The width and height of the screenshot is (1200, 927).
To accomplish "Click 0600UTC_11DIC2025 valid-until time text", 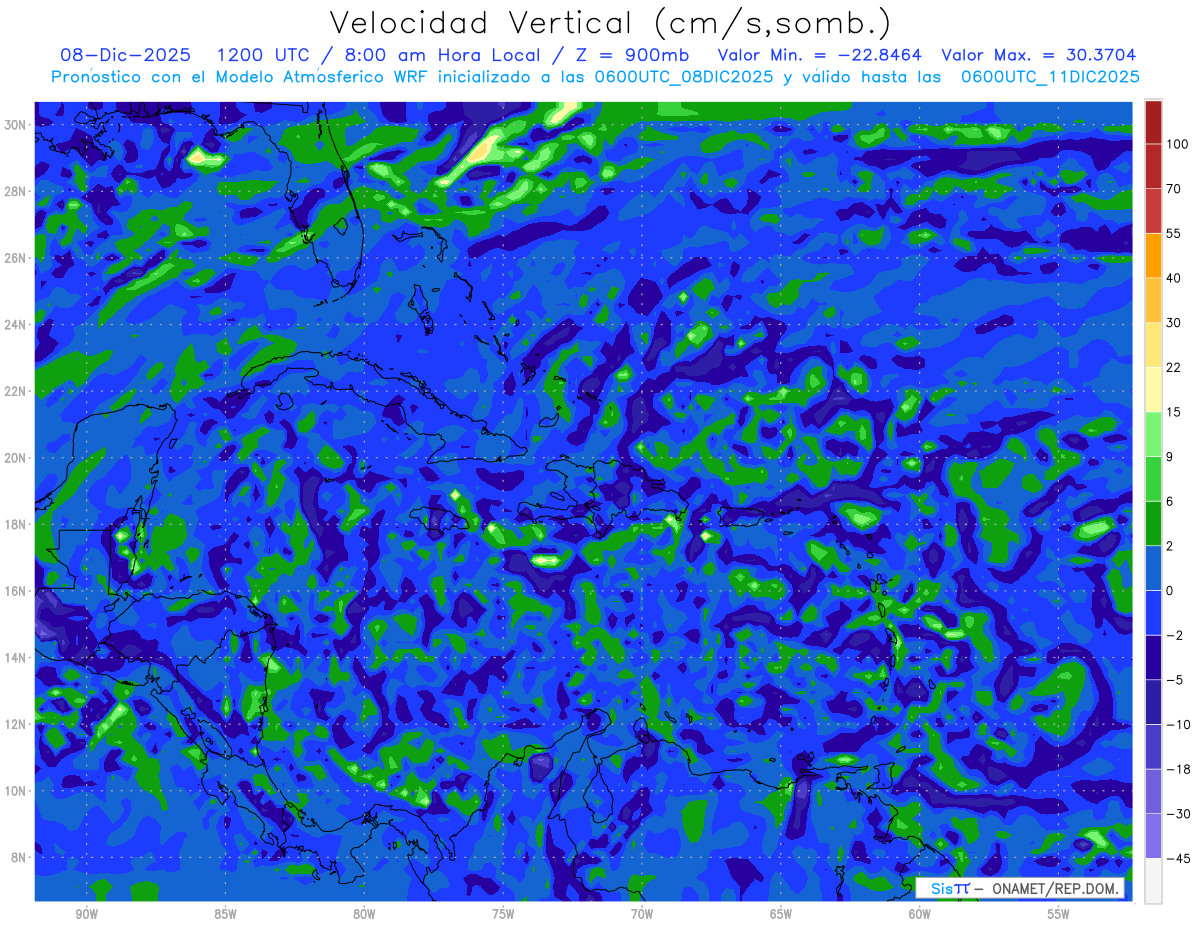I will tap(1050, 77).
